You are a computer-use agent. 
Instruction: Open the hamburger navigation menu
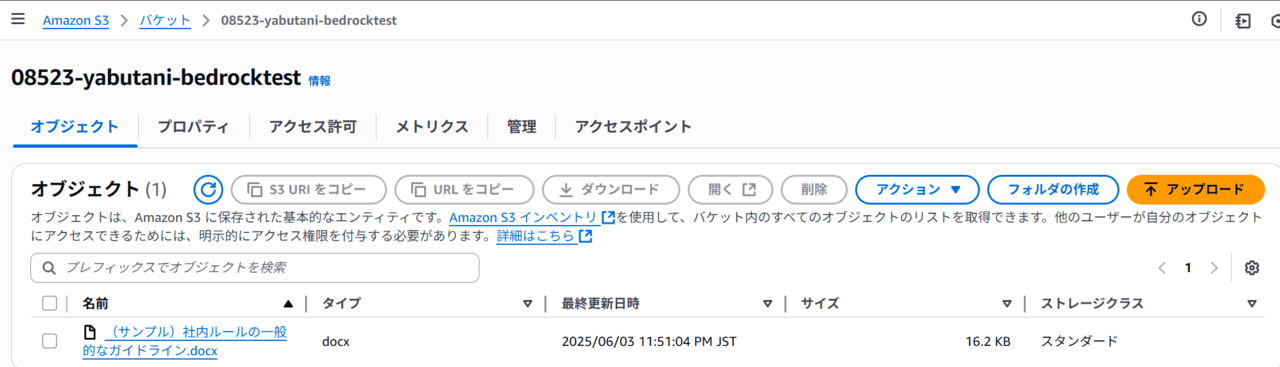point(18,19)
